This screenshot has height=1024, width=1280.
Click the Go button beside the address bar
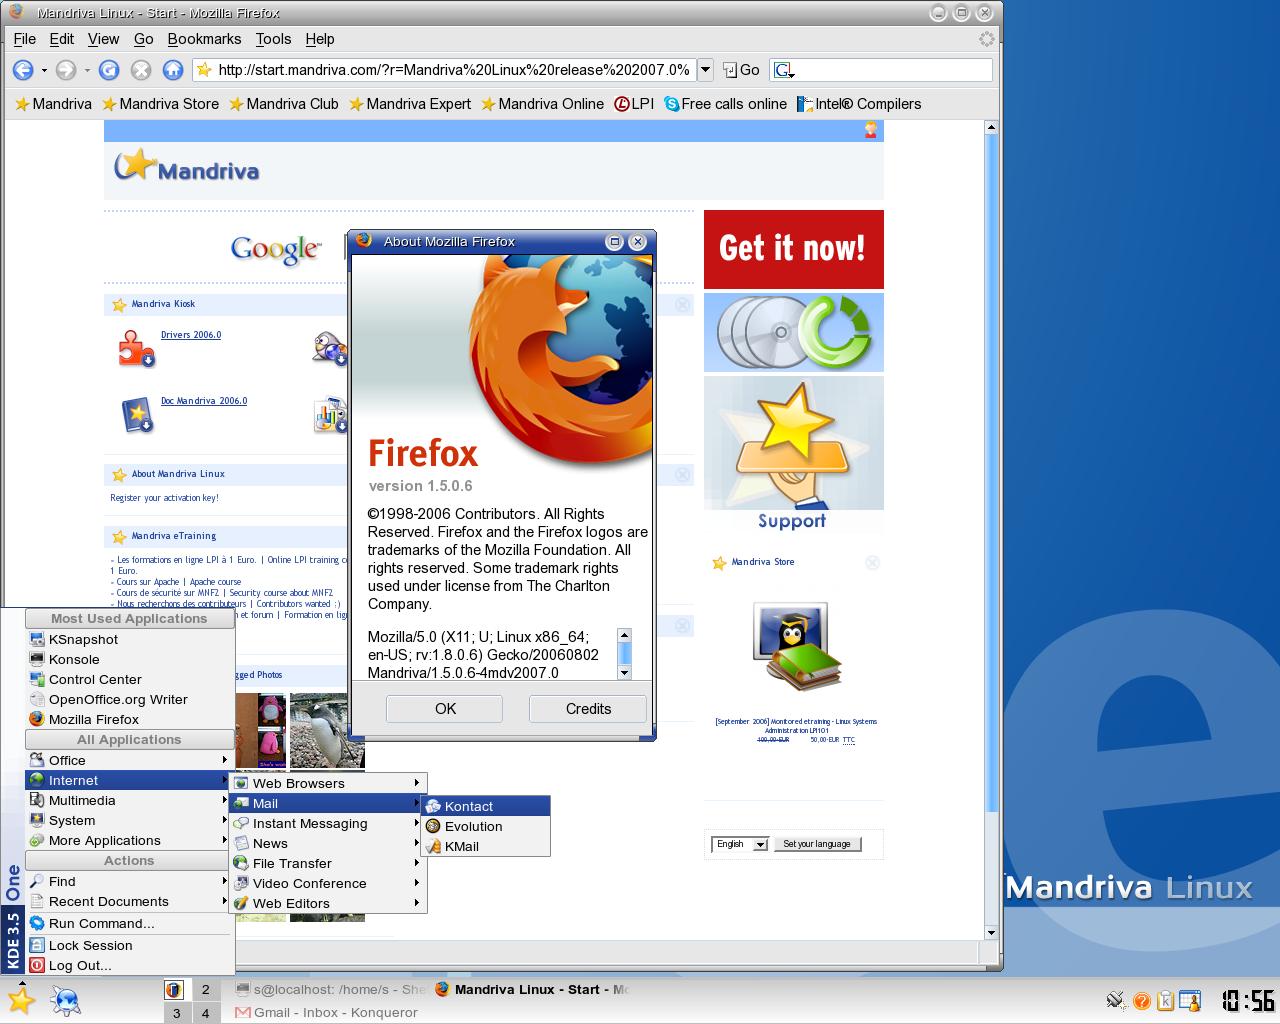tap(741, 70)
